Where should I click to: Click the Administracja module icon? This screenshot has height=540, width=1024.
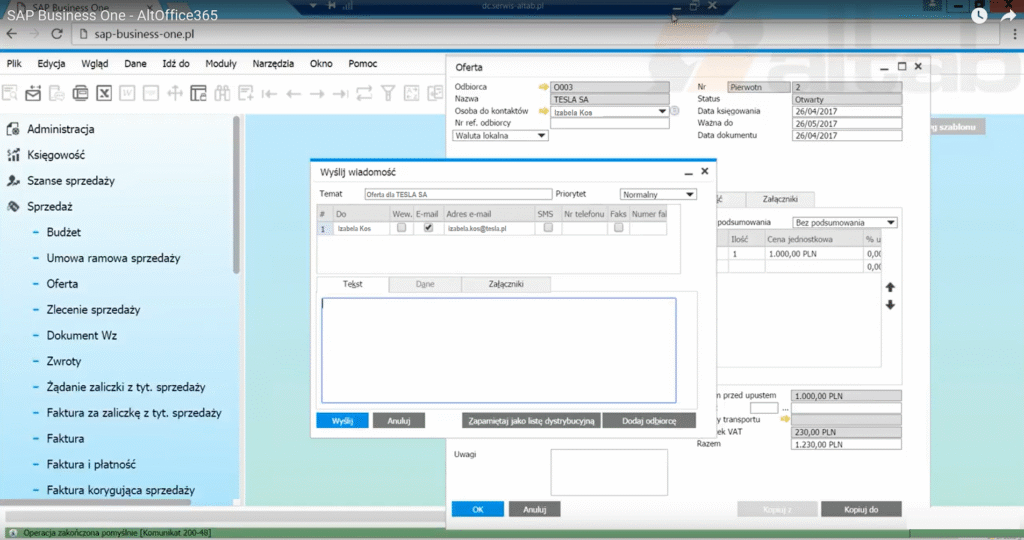12,129
